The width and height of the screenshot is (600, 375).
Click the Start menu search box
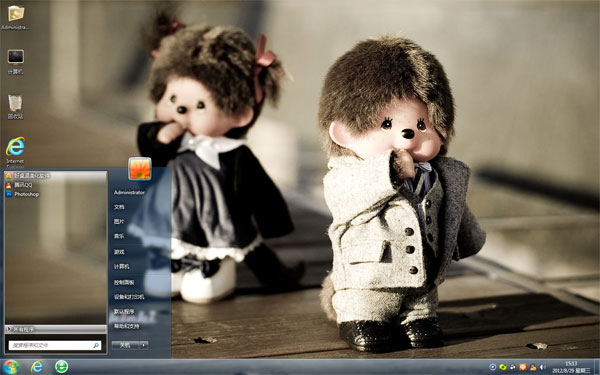click(x=55, y=346)
